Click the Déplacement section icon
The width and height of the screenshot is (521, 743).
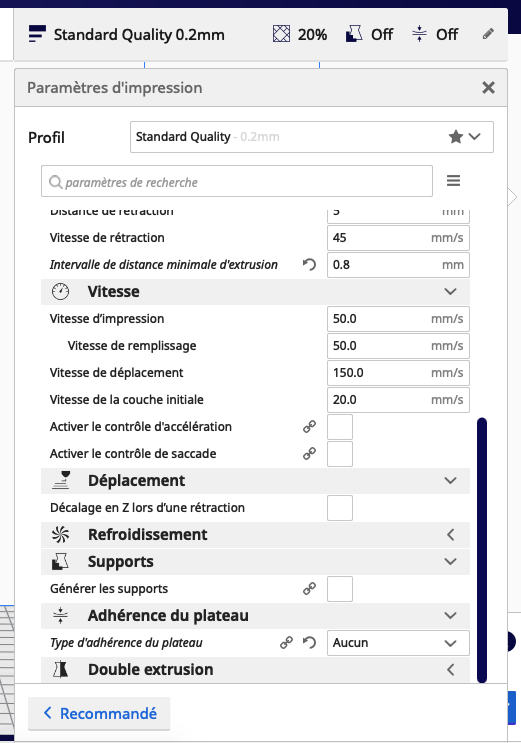coord(61,480)
